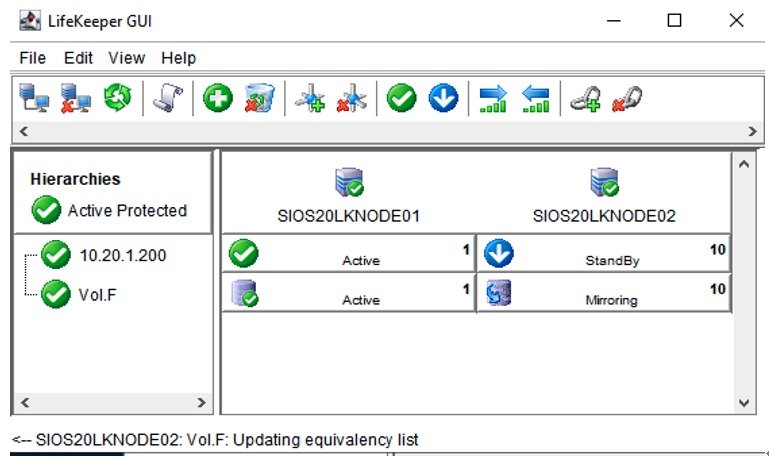
Task: Click the Delete Comm Path icon
Action: (x=352, y=98)
